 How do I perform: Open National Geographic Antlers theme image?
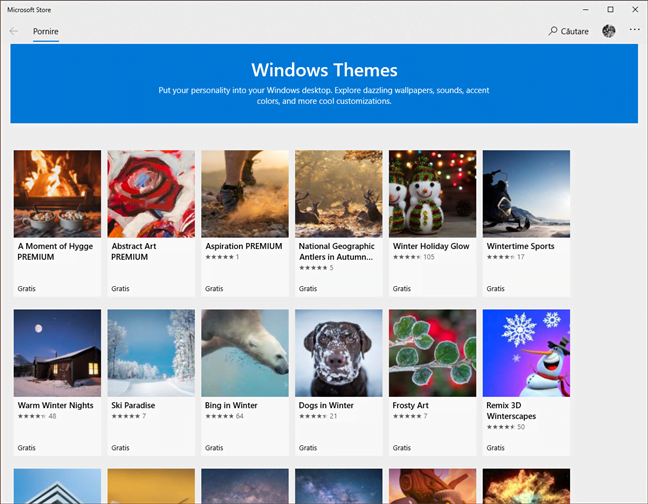click(x=339, y=194)
